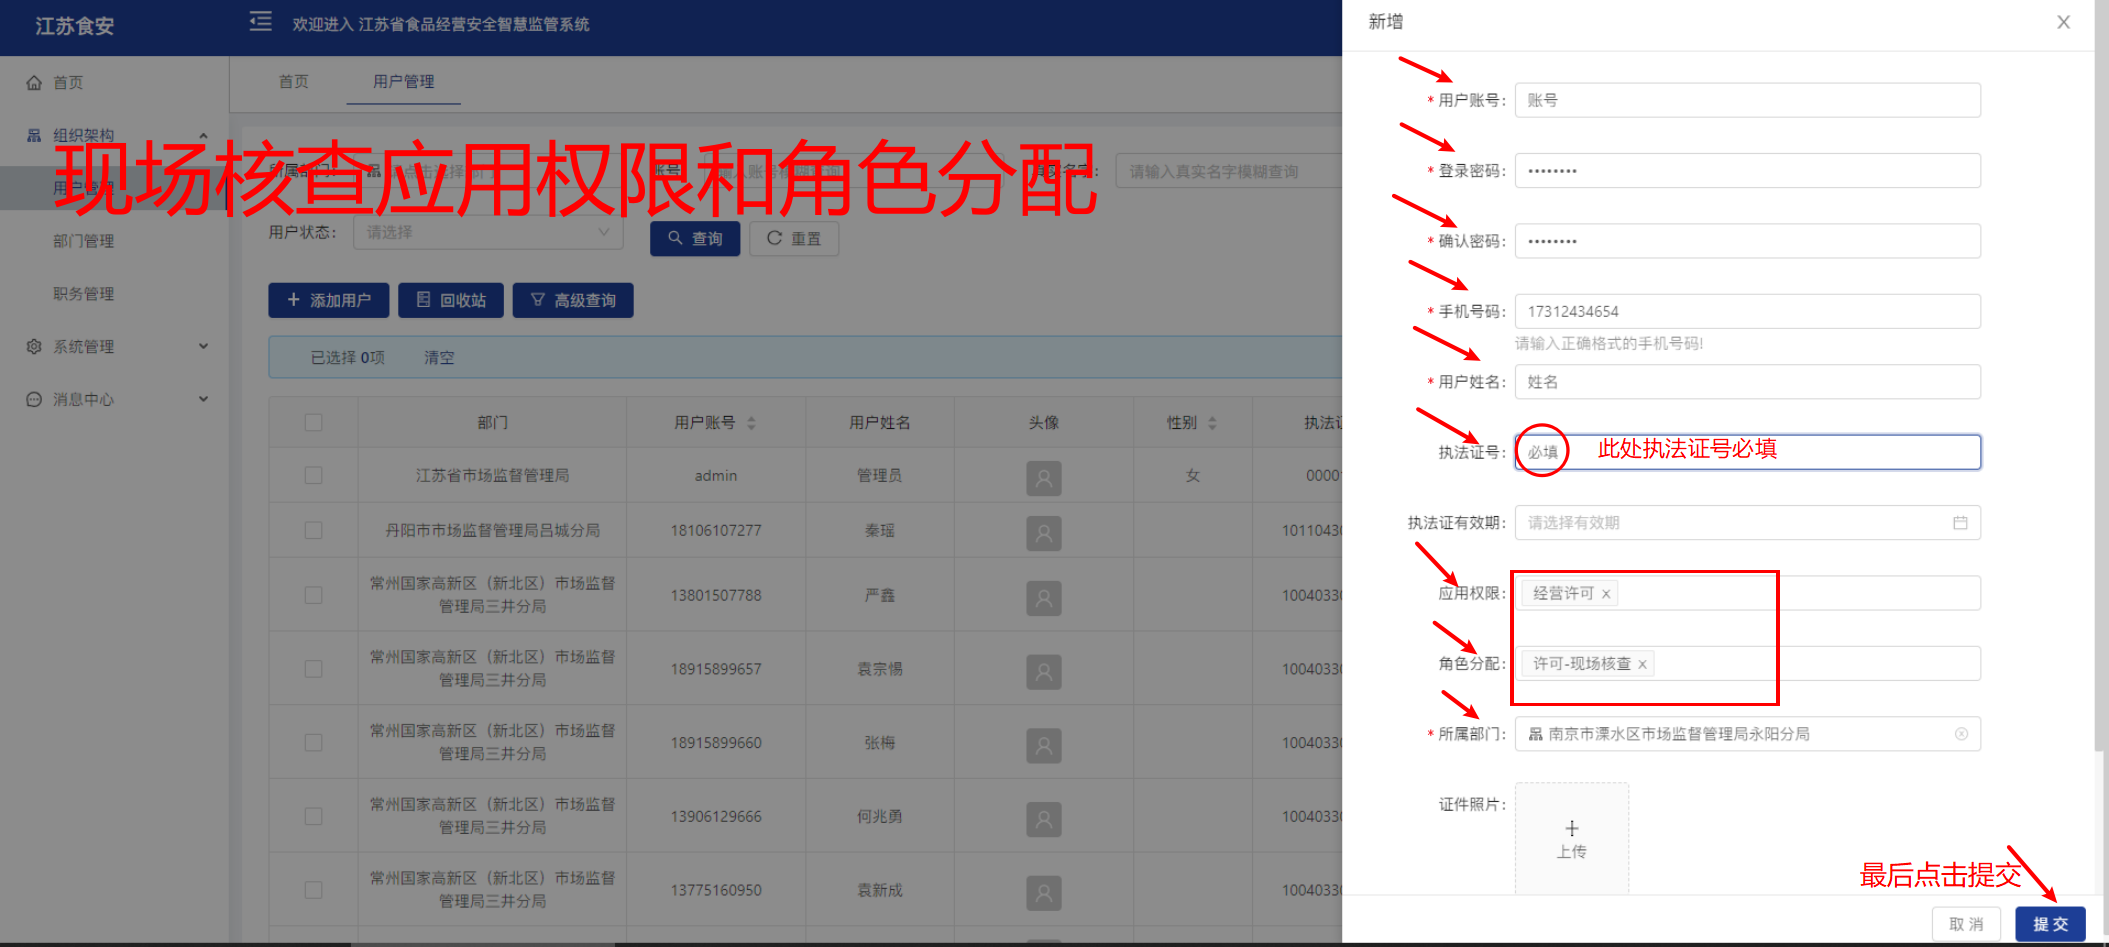
Task: Click the plus icon to upload 证件照片
Action: click(x=1571, y=829)
